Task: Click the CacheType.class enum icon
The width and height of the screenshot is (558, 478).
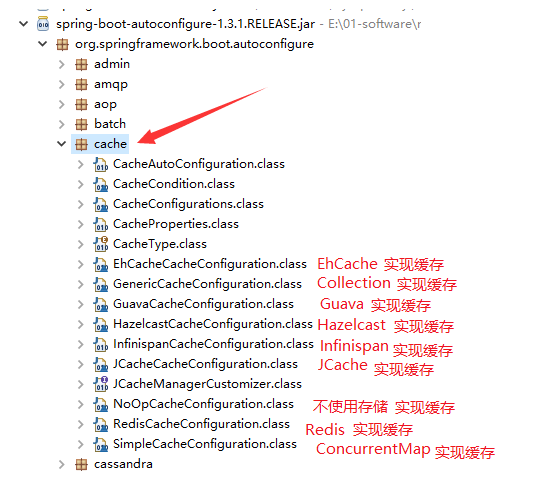Action: point(101,244)
